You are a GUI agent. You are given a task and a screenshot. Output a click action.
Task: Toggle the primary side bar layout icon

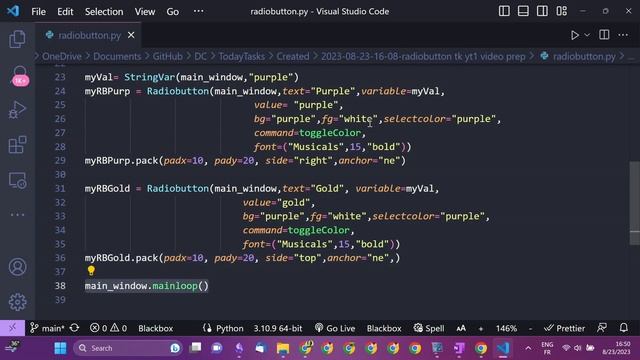[x=504, y=11]
